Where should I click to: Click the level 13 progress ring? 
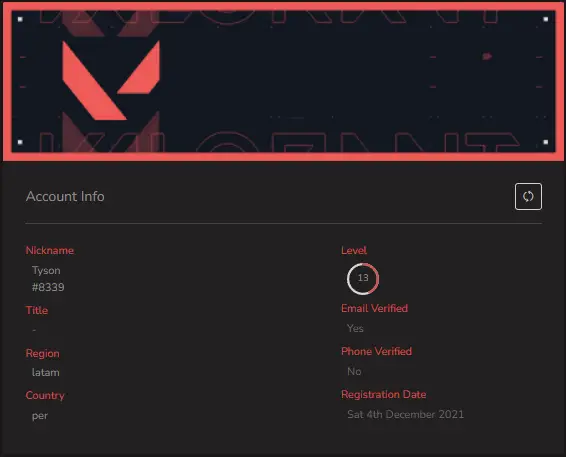(x=363, y=278)
